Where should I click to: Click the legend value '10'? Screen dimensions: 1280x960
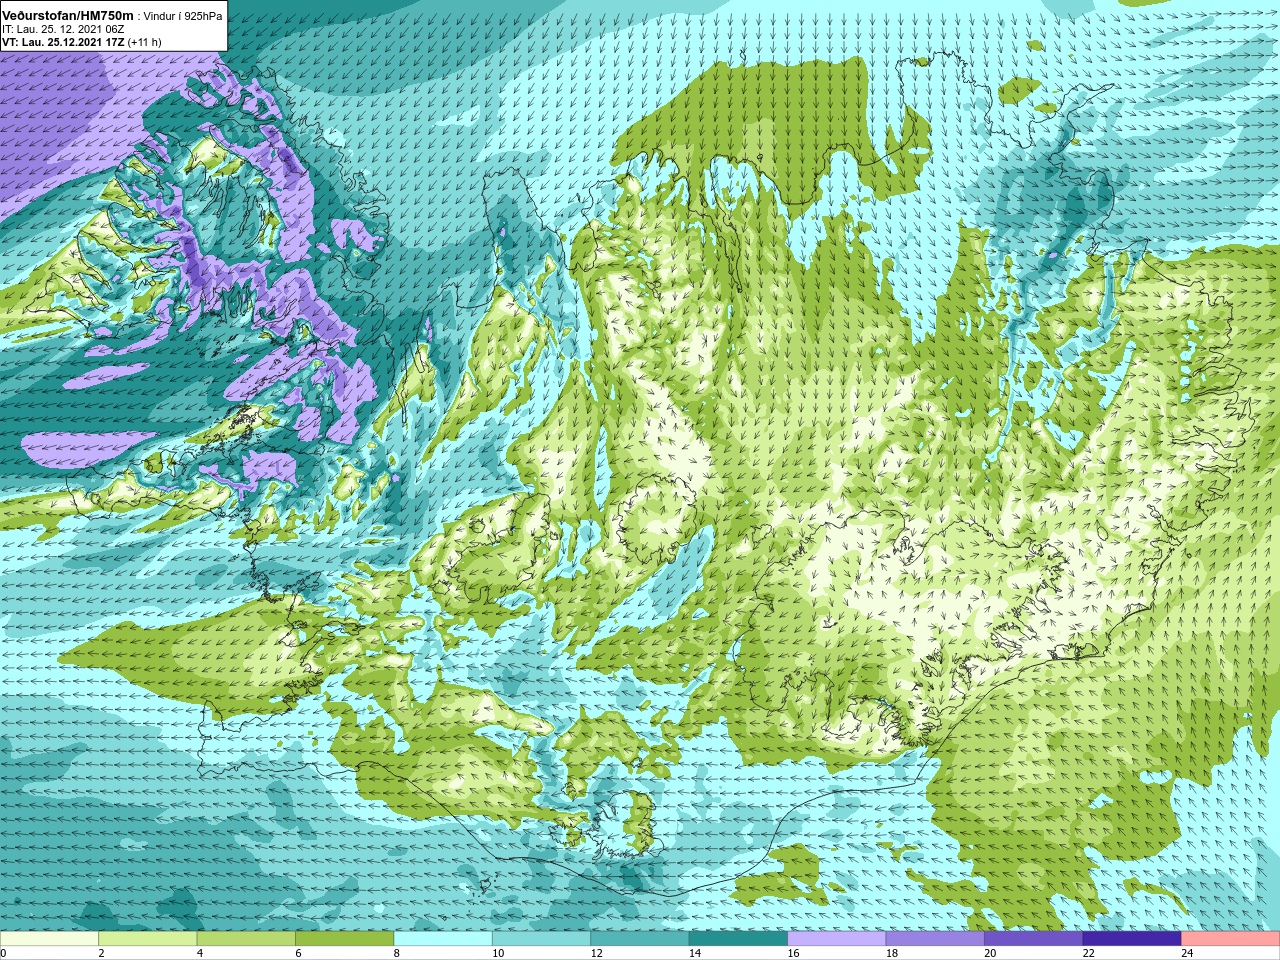pos(498,953)
